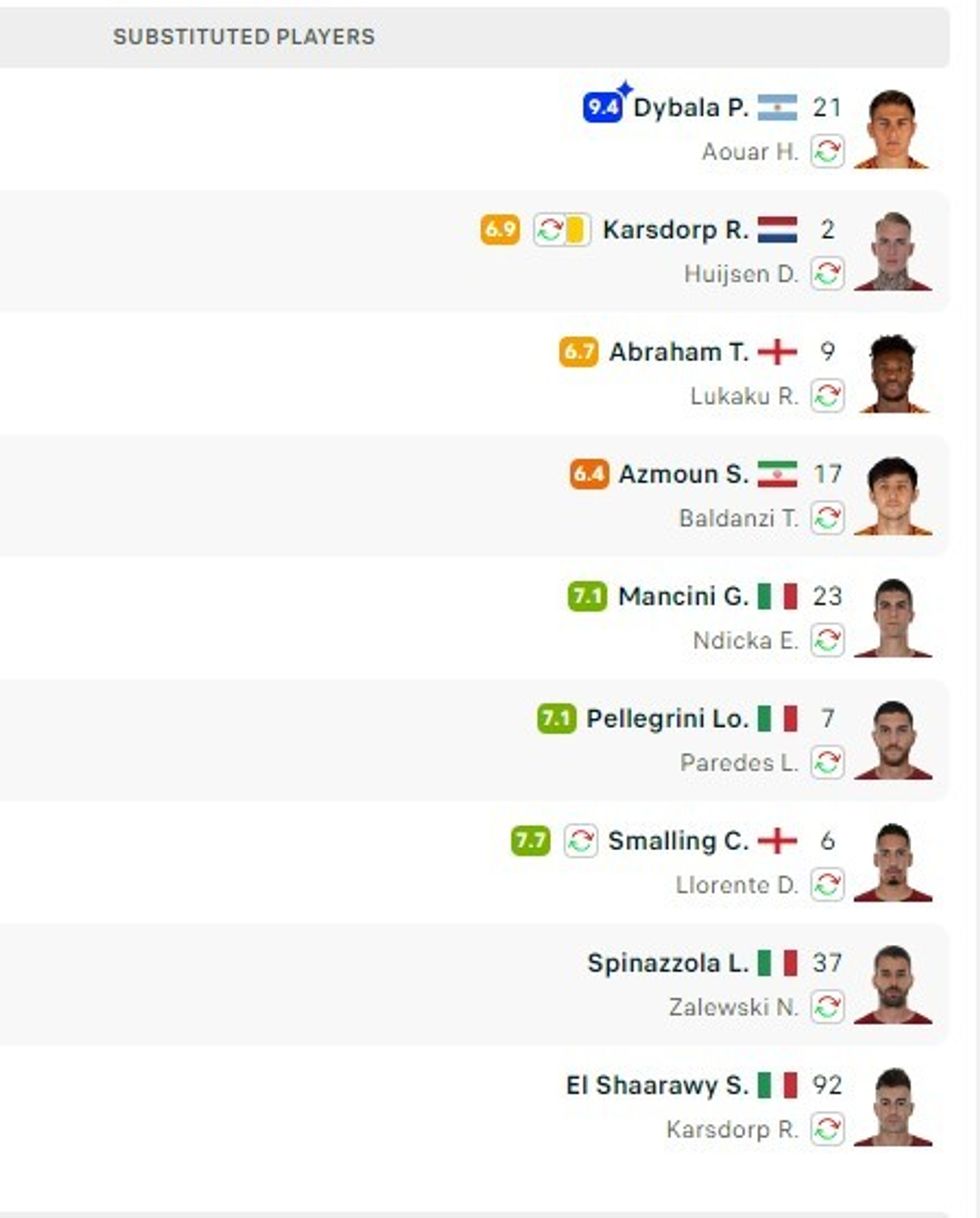Viewport: 980px width, 1218px height.
Task: Click the substitution icon beside Zalewski N.
Action: point(827,1007)
